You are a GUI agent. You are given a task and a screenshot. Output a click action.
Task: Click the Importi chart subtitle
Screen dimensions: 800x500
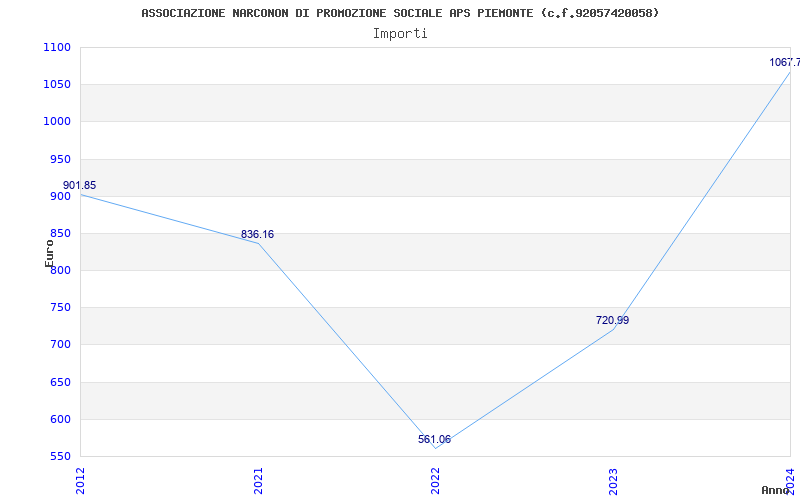[400, 34]
